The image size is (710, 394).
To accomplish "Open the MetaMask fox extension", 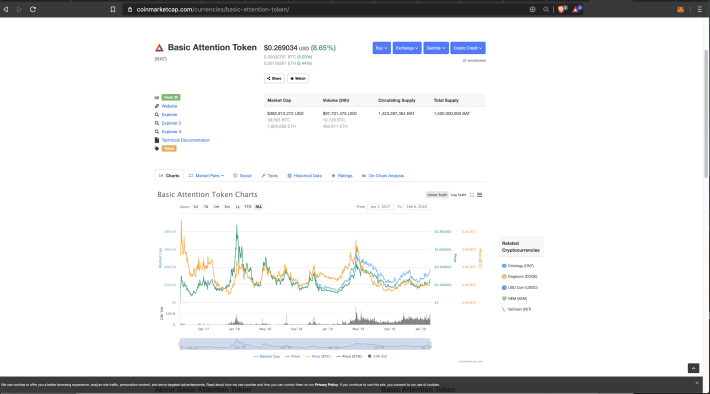I will (x=680, y=10).
